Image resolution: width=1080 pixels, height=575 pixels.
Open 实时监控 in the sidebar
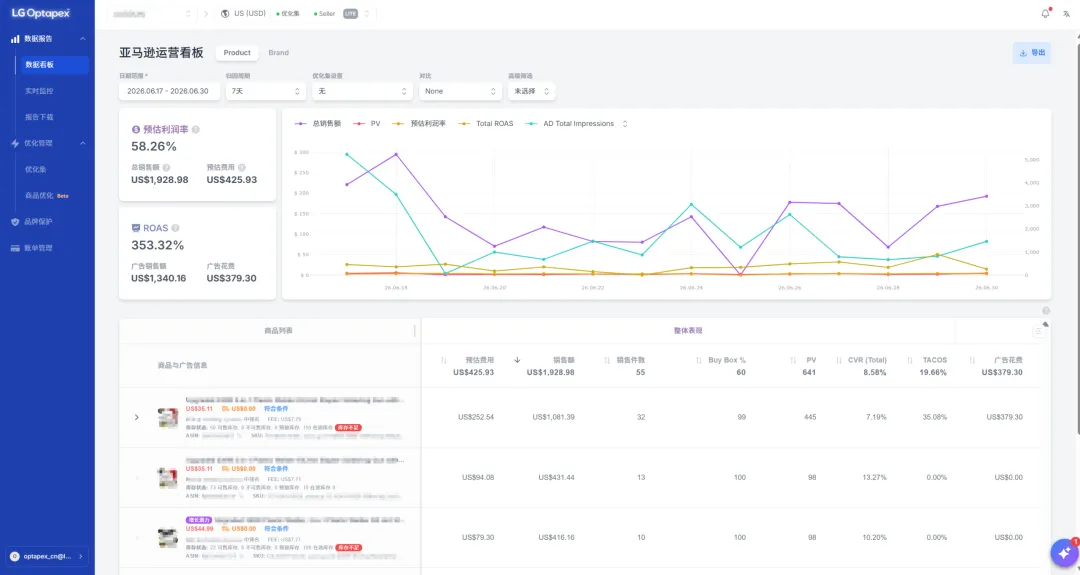pos(39,91)
